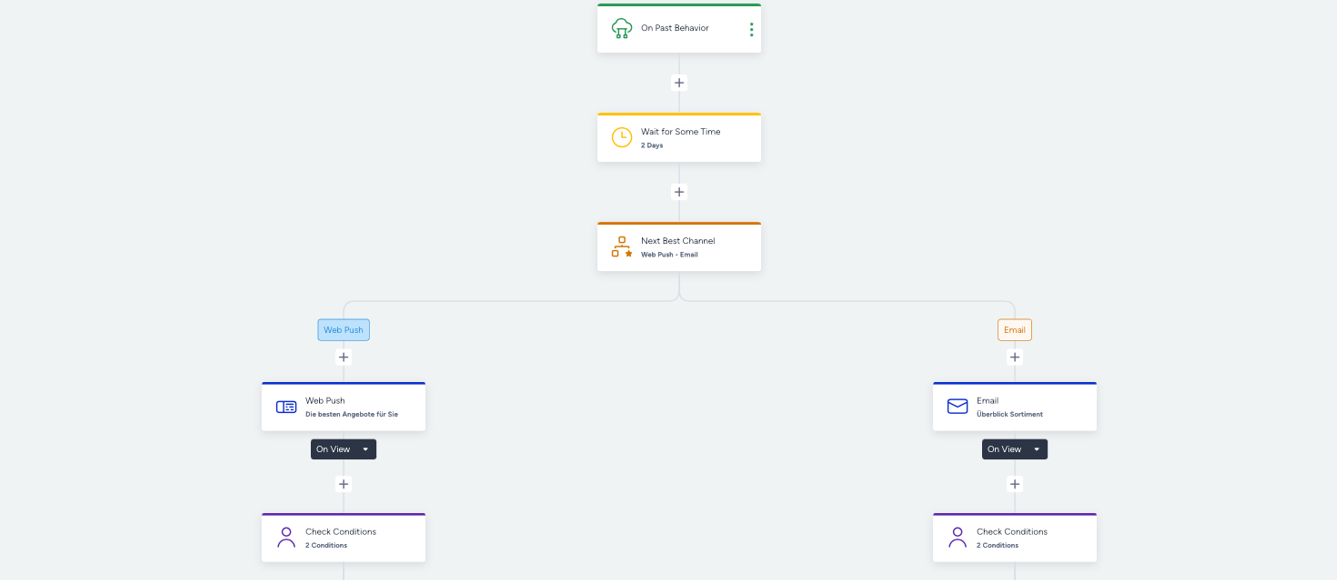Screen dimensions: 1337x580
Task: Expand On View dropdown under Web Push
Action: click(343, 449)
